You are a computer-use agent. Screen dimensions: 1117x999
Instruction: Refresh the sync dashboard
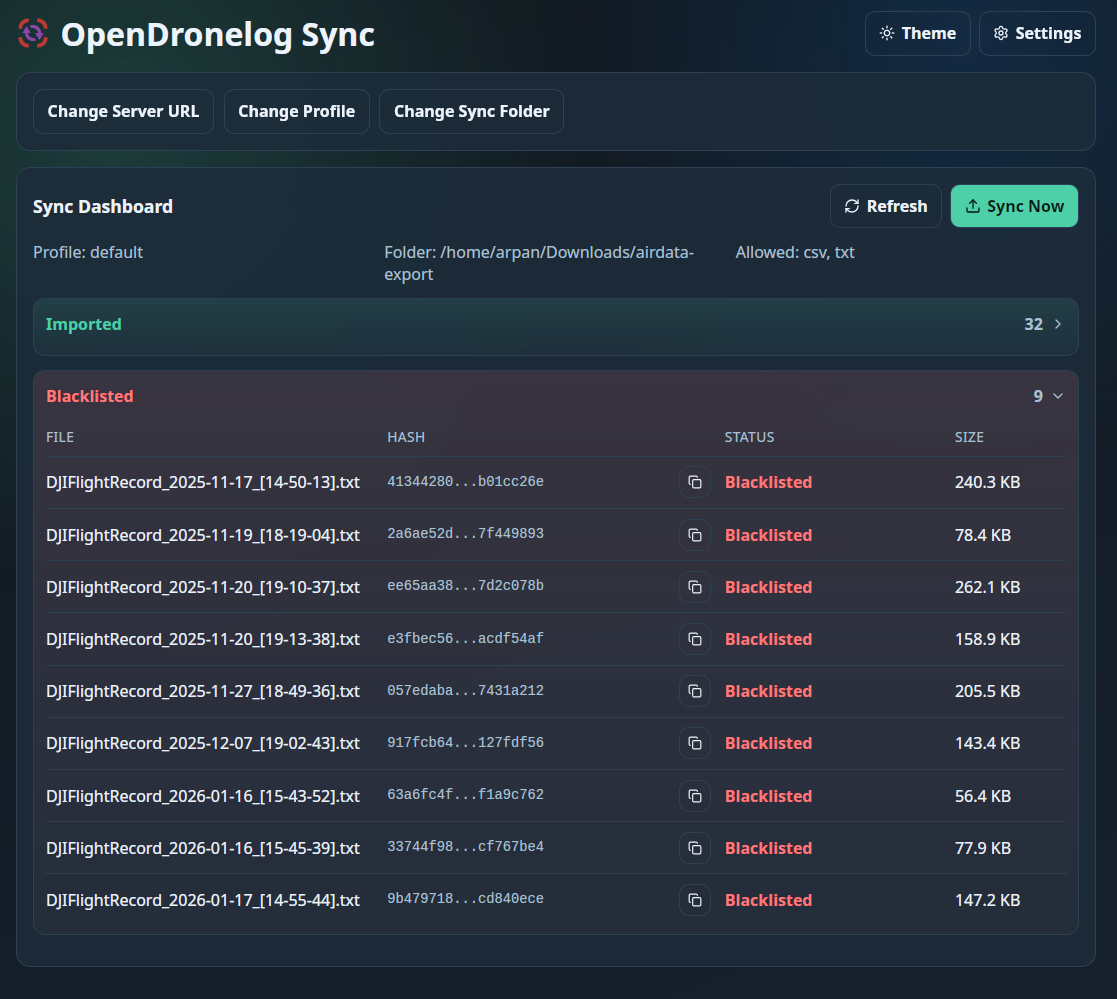885,206
